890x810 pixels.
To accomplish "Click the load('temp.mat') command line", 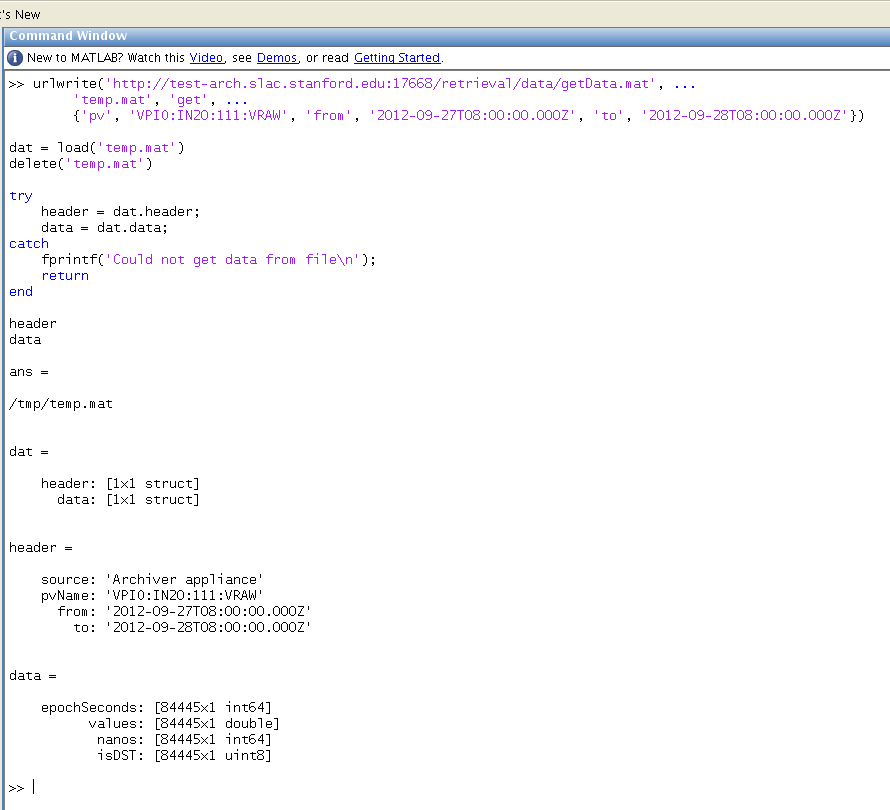I will 97,148.
